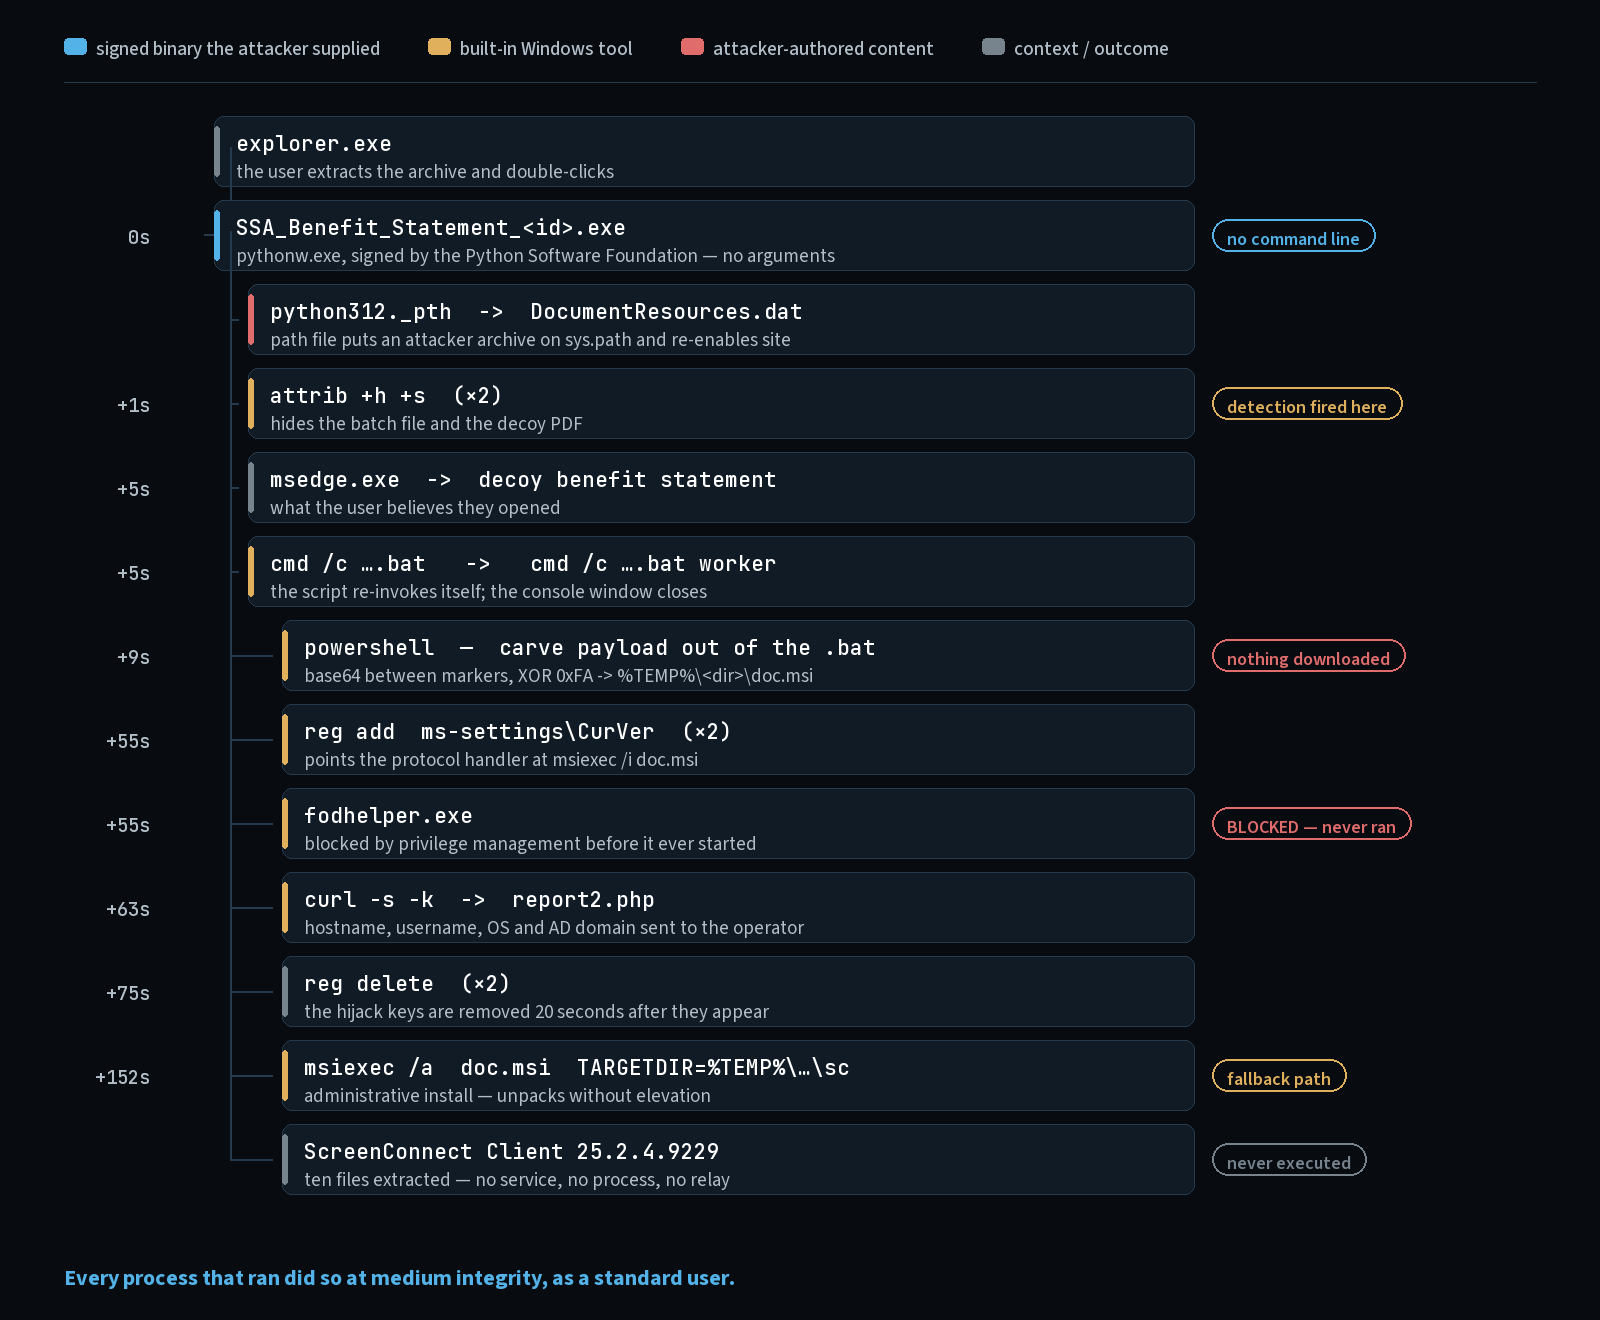Click 'built-in Windows tool' legend label

(546, 48)
